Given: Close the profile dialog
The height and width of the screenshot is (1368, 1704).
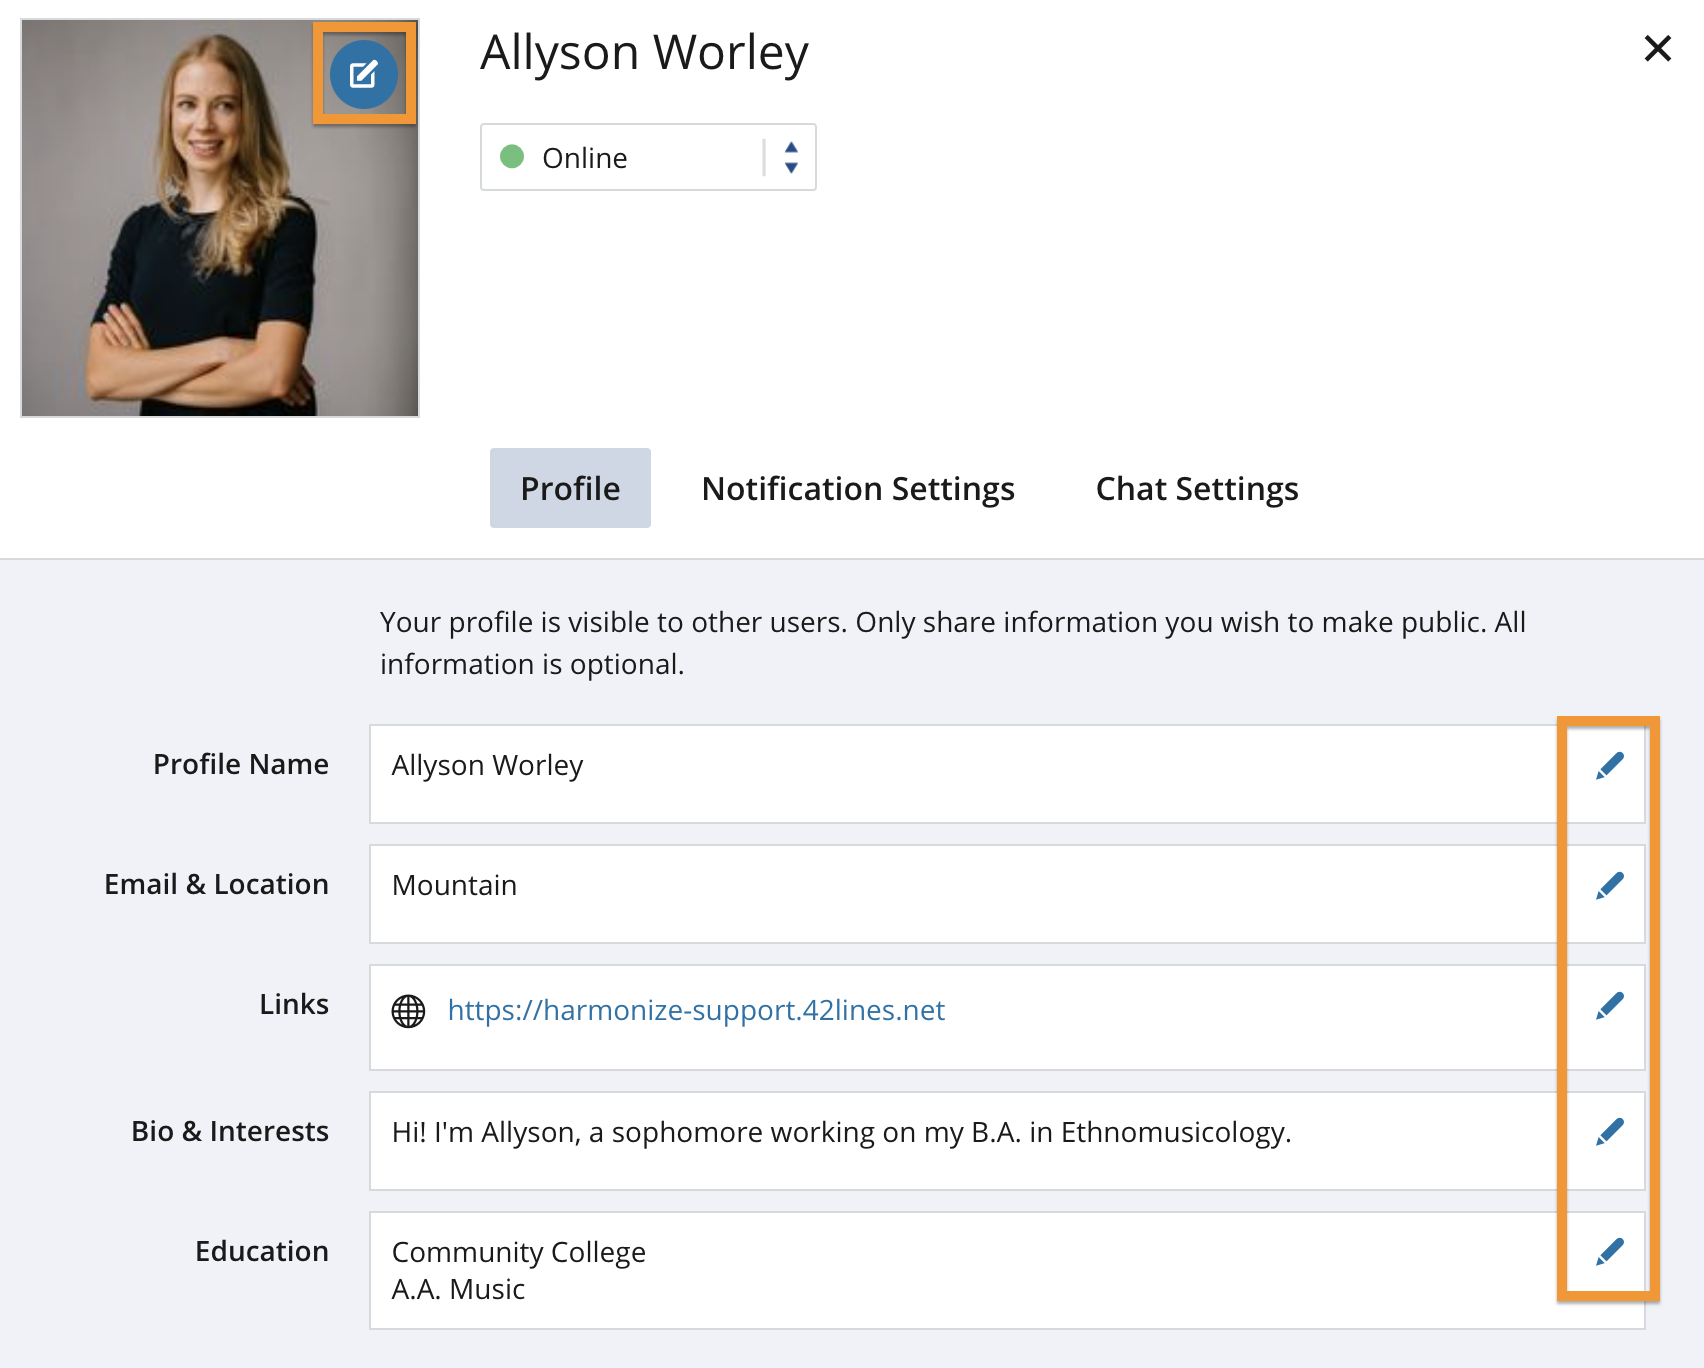Looking at the screenshot, I should [1657, 48].
